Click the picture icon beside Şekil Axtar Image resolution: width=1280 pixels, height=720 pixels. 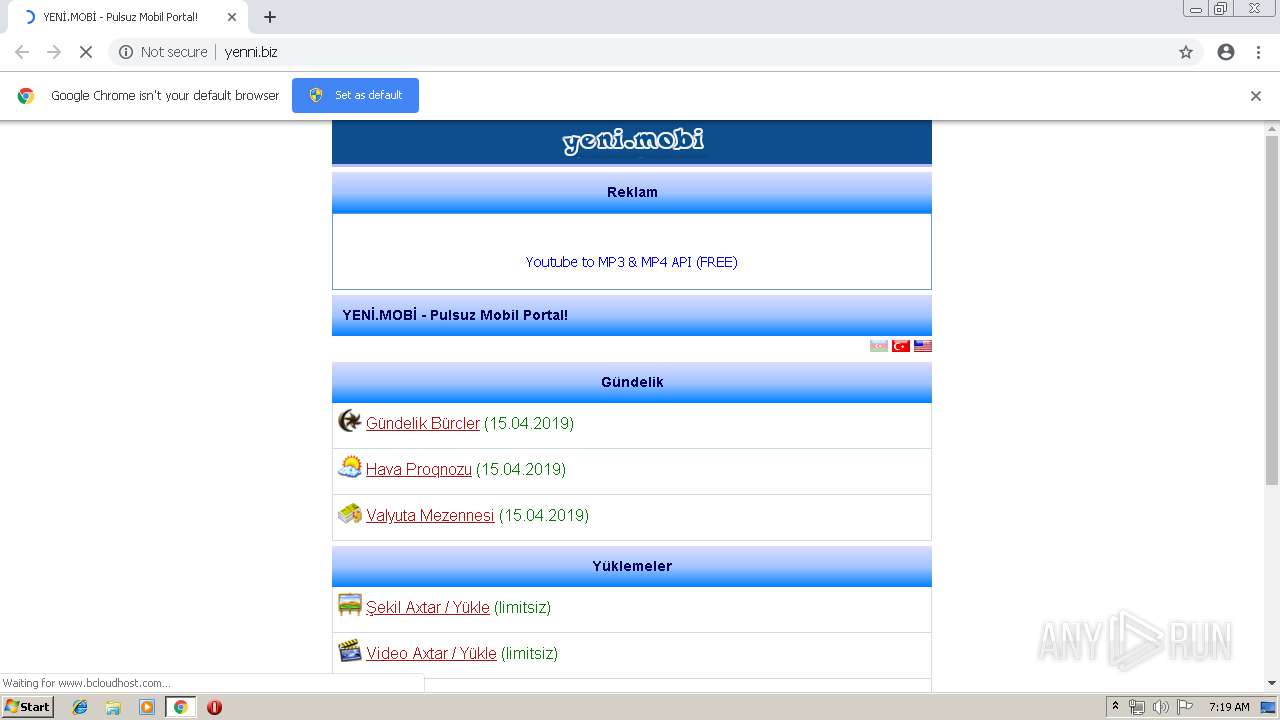[349, 605]
